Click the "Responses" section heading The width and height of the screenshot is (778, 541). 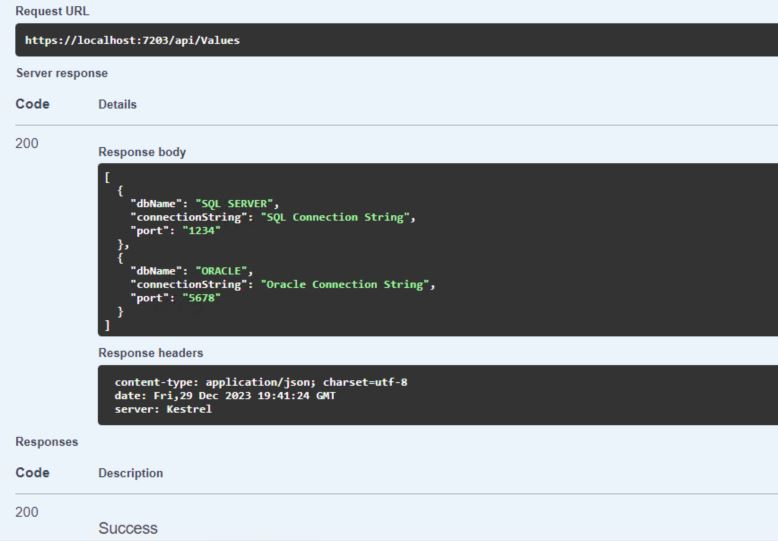(47, 442)
